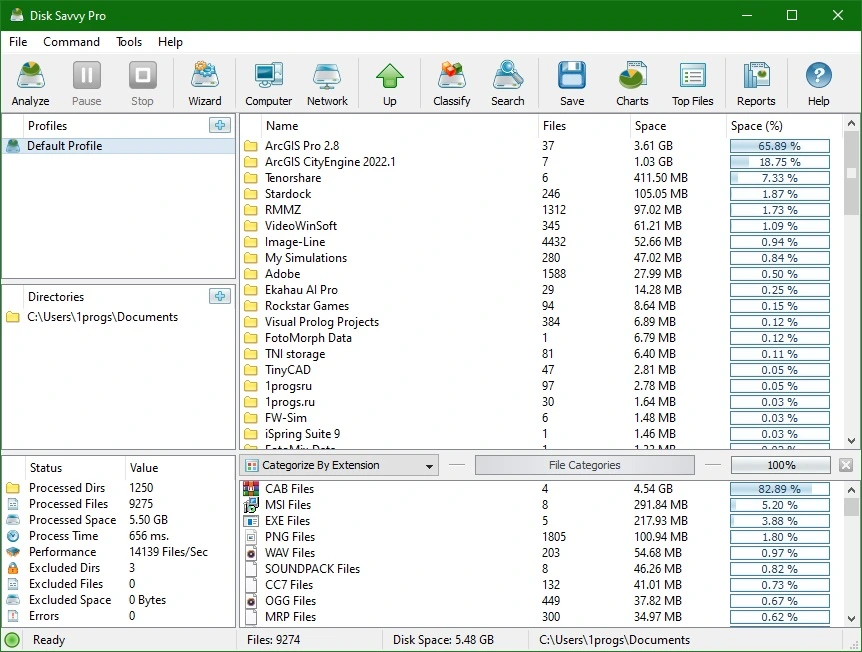
Task: Select the VideoWinSoft folder row
Action: (x=540, y=225)
